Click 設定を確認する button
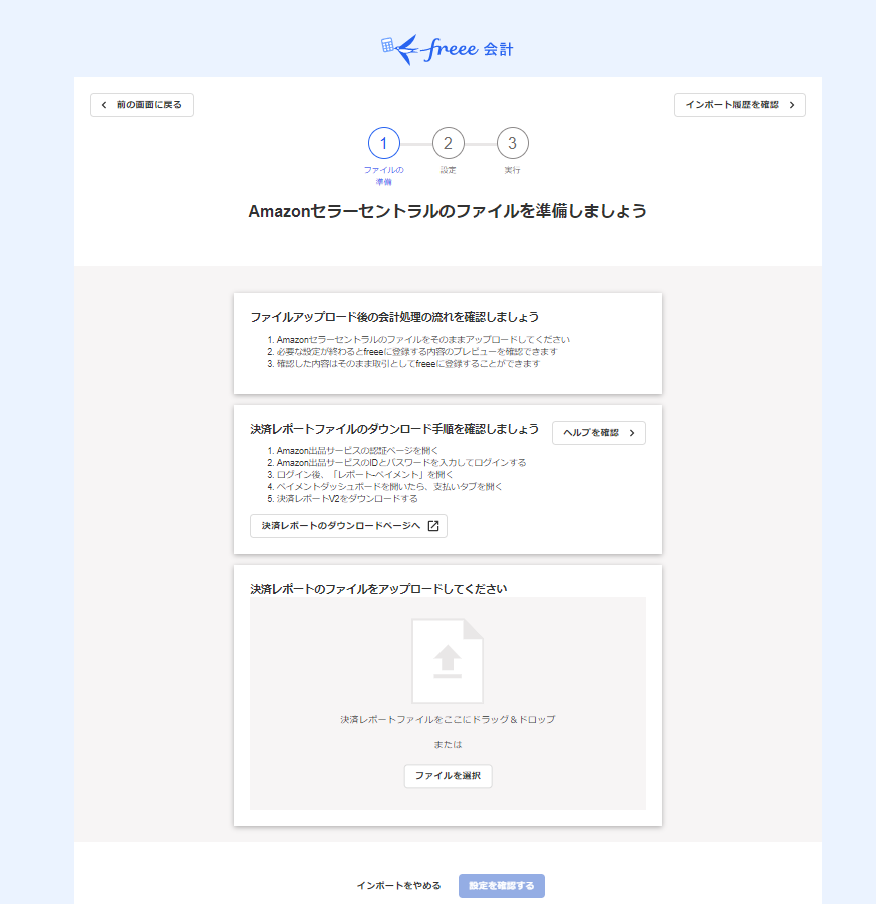876x904 pixels. [502, 886]
